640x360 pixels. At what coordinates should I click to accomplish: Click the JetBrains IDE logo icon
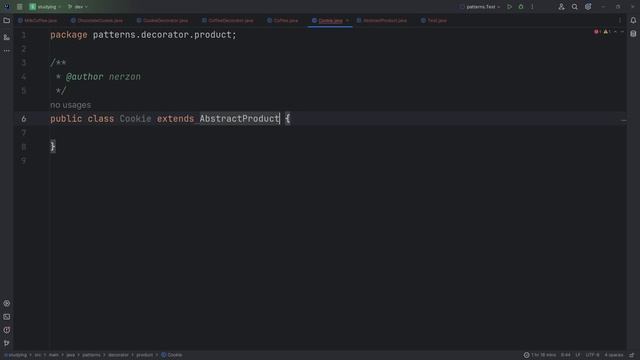coord(7,7)
